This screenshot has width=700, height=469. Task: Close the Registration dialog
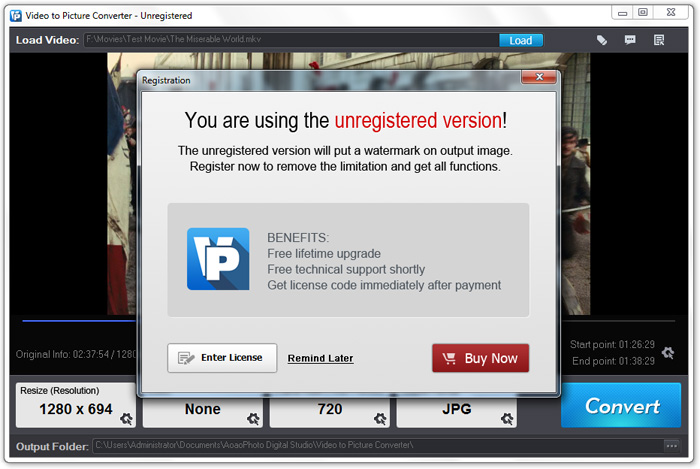539,77
